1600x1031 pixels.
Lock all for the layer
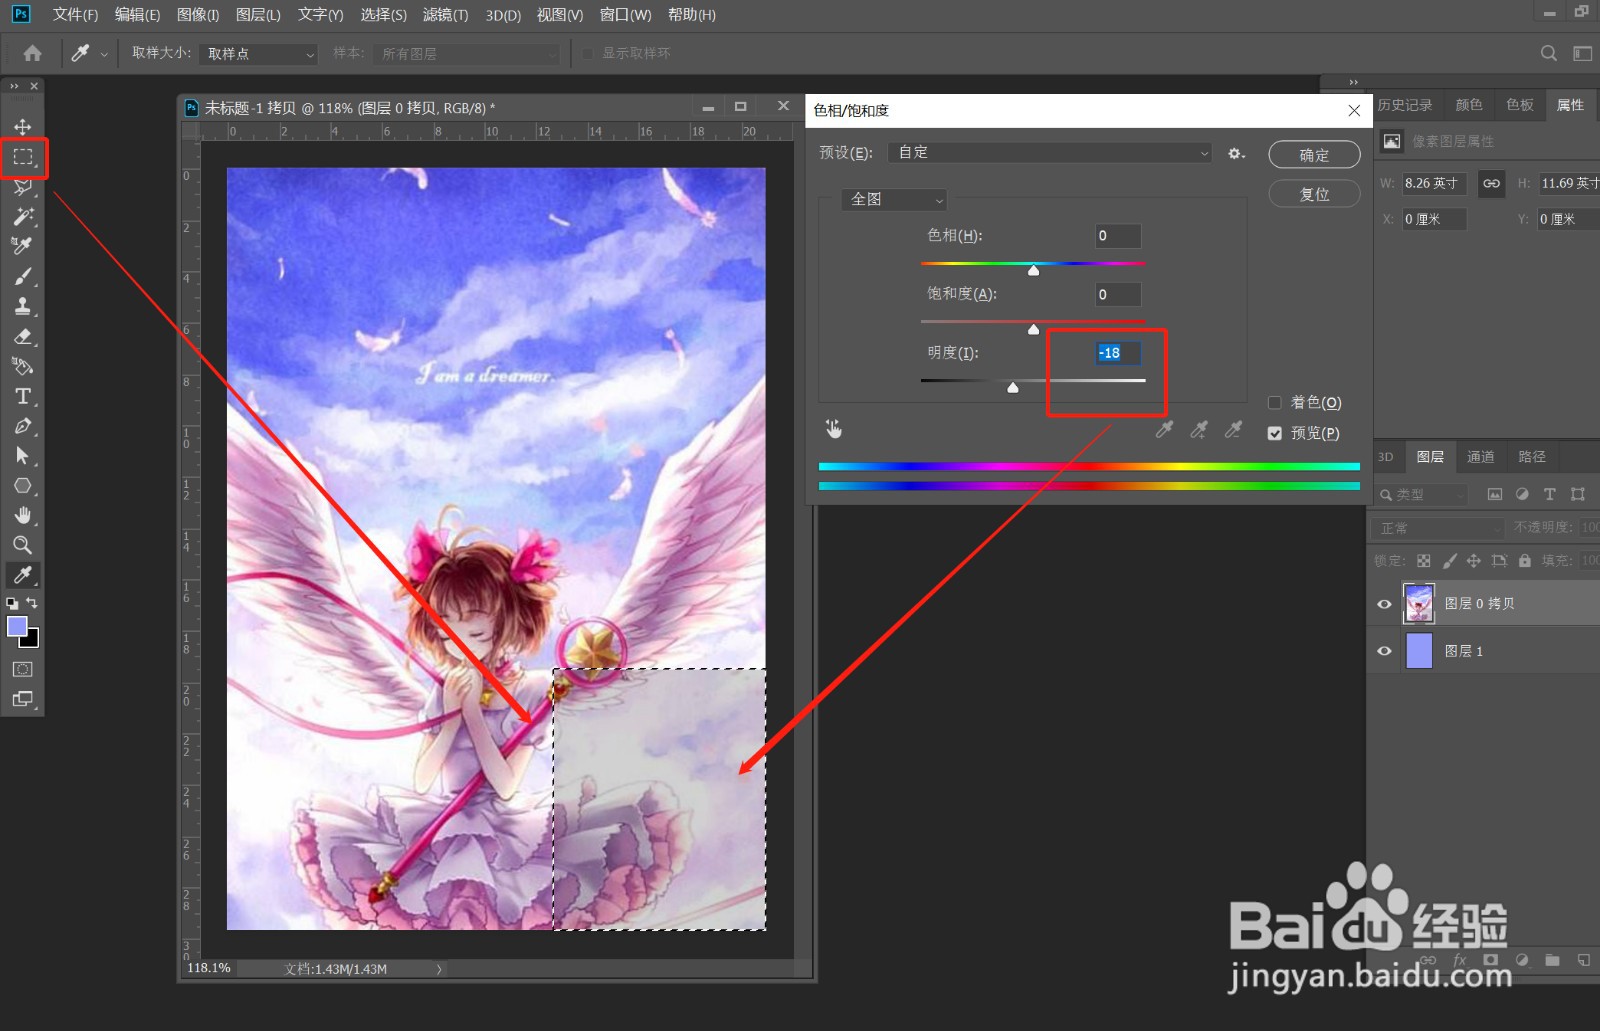[1524, 561]
